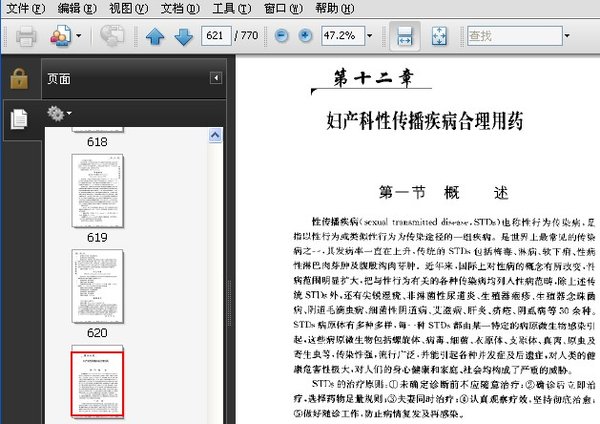Viewport: 600px width, 424px height.
Task: Zoom in with the plus button
Action: [305, 36]
